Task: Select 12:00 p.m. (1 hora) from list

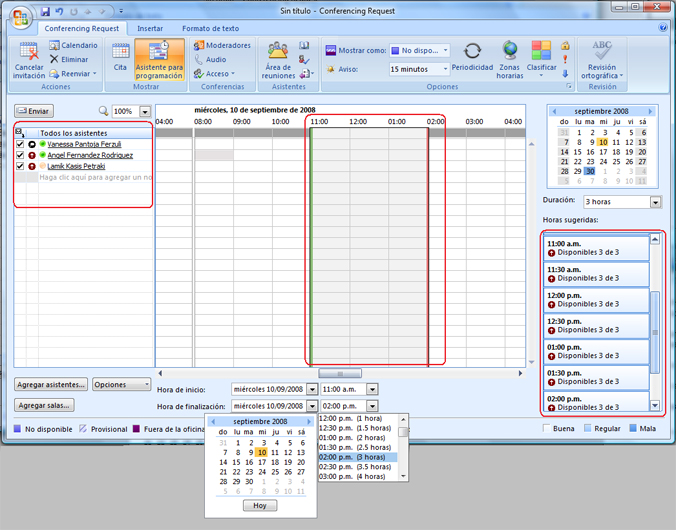Action: click(x=358, y=418)
